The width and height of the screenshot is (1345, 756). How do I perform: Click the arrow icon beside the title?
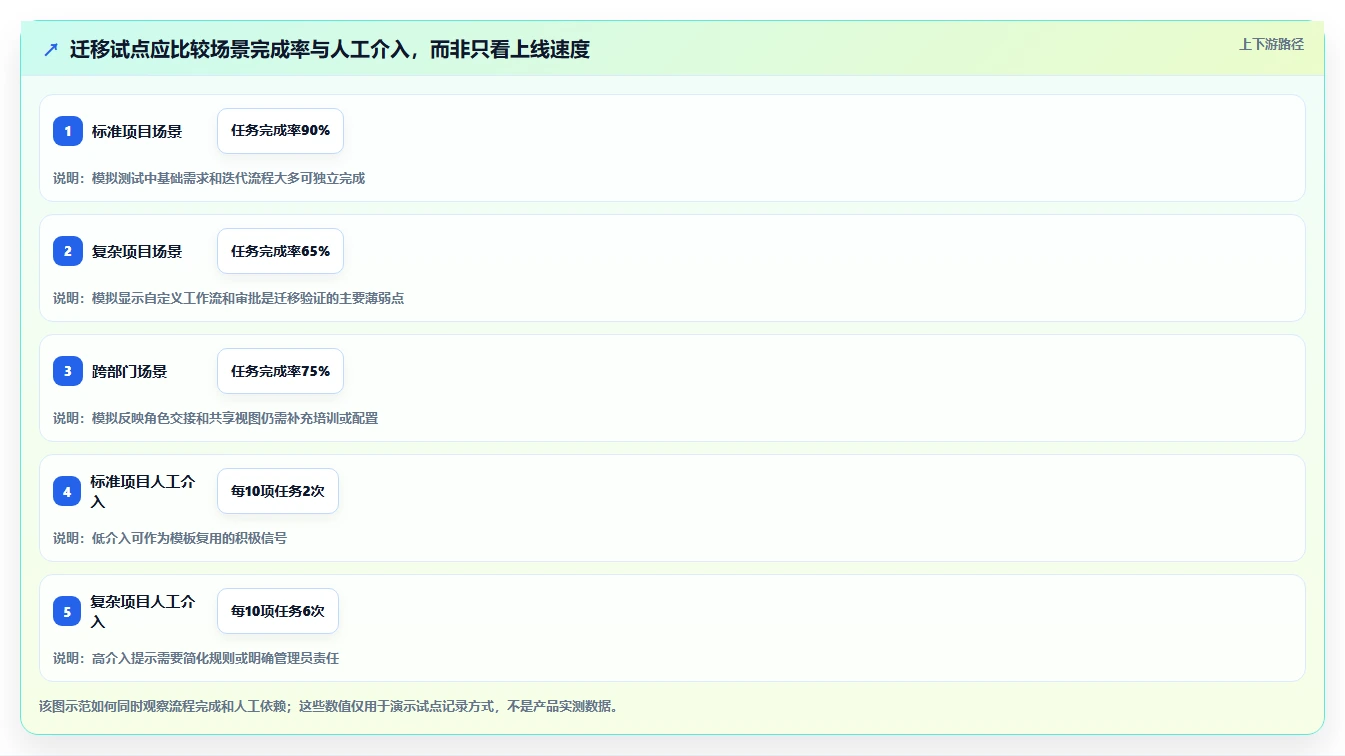click(x=51, y=49)
